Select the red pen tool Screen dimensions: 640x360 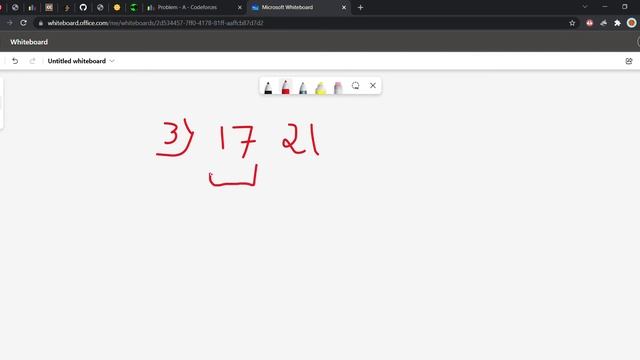(285, 87)
